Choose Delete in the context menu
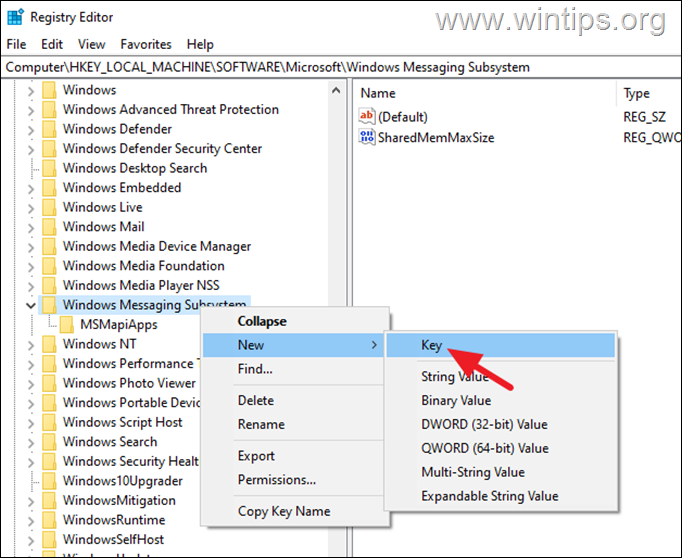Screen dimensions: 682x558 click(x=293, y=401)
